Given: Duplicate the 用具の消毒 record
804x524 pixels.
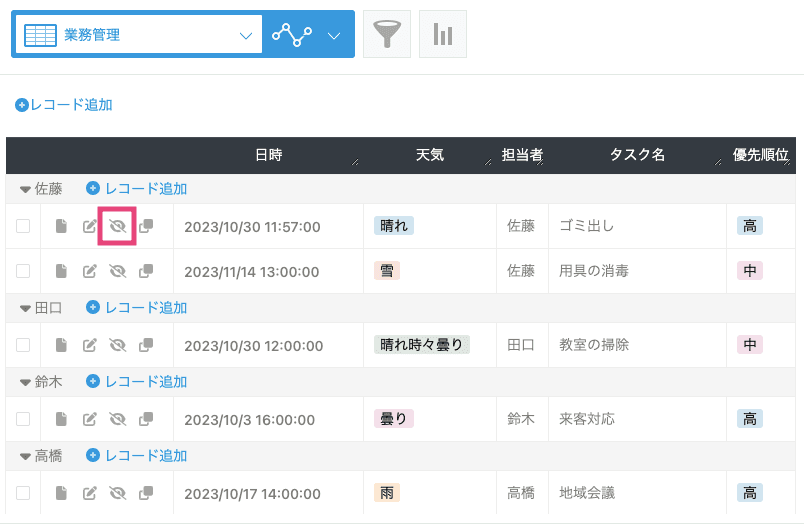Looking at the screenshot, I should coord(146,271).
